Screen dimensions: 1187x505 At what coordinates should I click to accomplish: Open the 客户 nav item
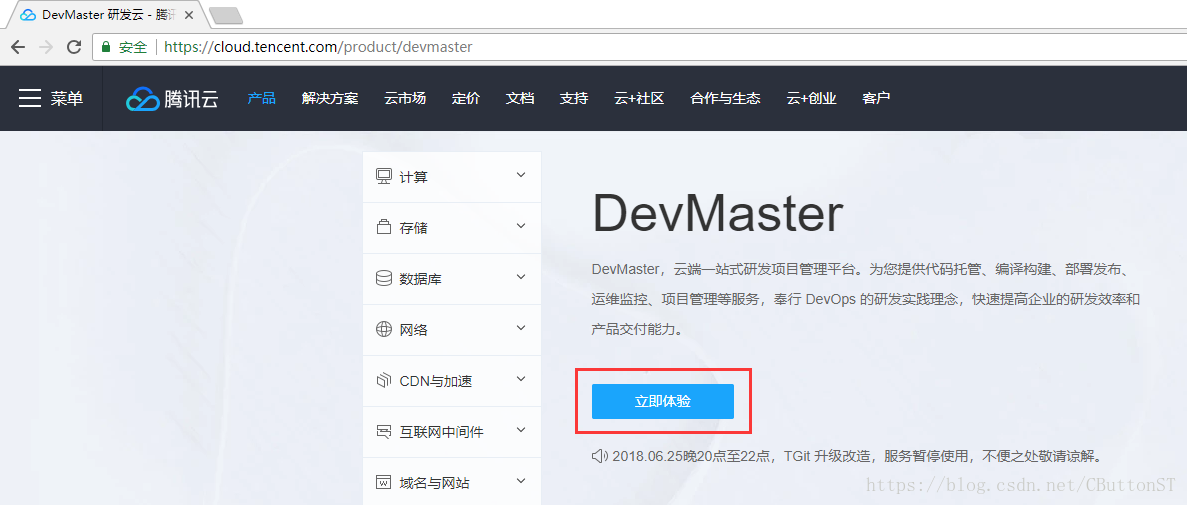876,98
